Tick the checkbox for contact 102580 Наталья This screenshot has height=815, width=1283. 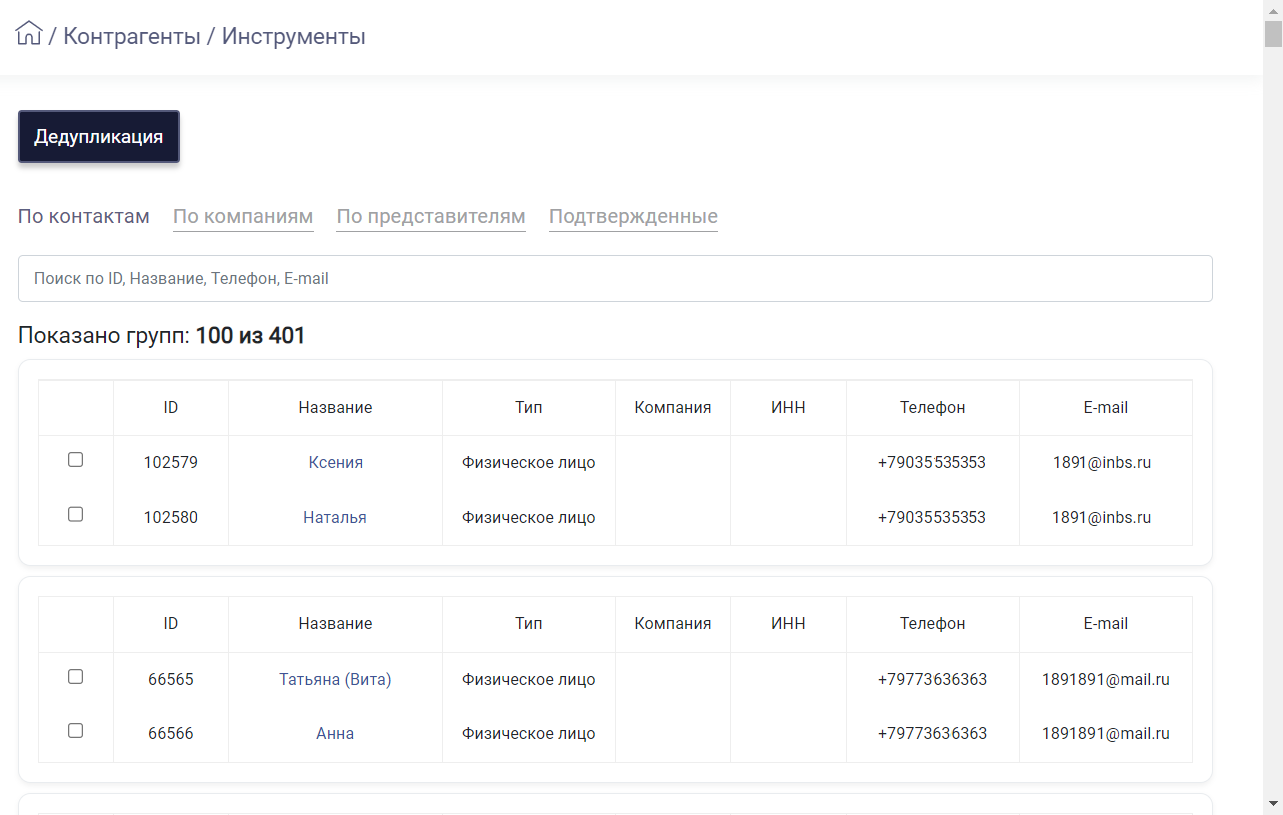click(x=75, y=514)
